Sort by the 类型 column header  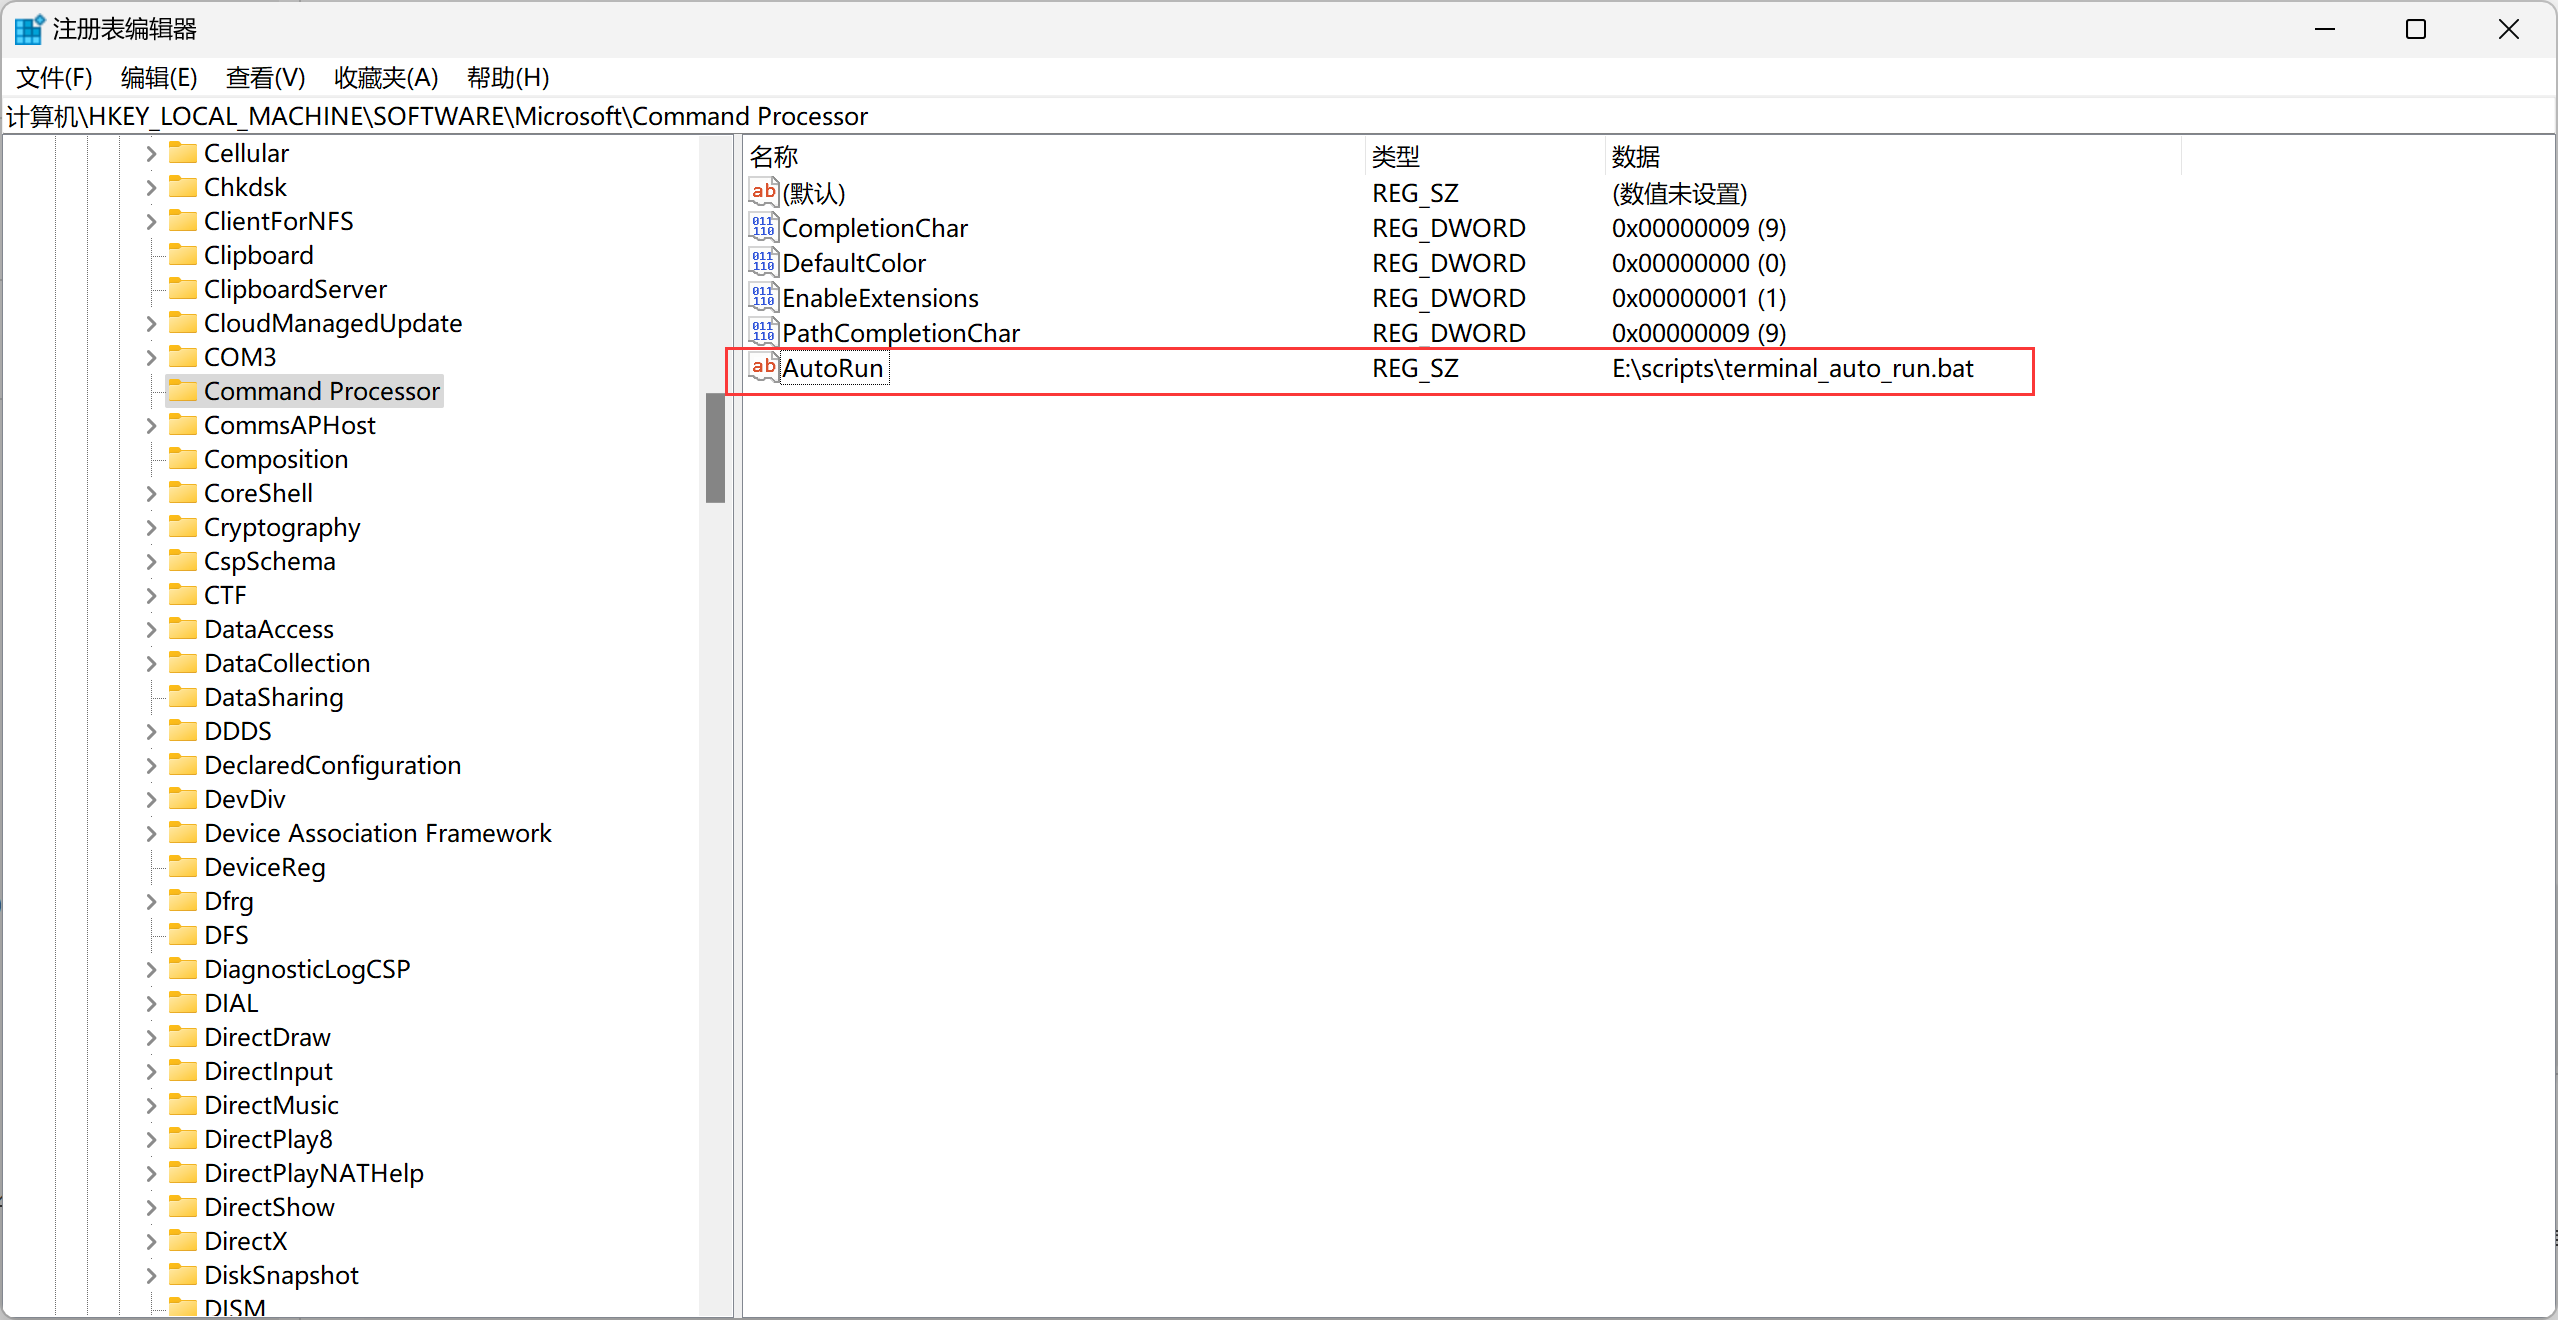pyautogui.click(x=1396, y=157)
